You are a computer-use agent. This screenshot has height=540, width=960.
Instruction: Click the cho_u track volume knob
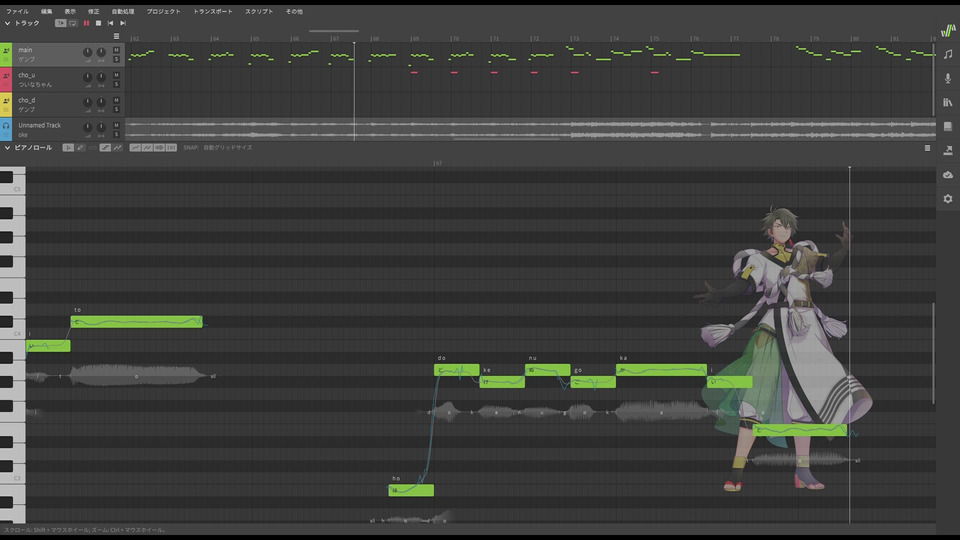click(88, 78)
